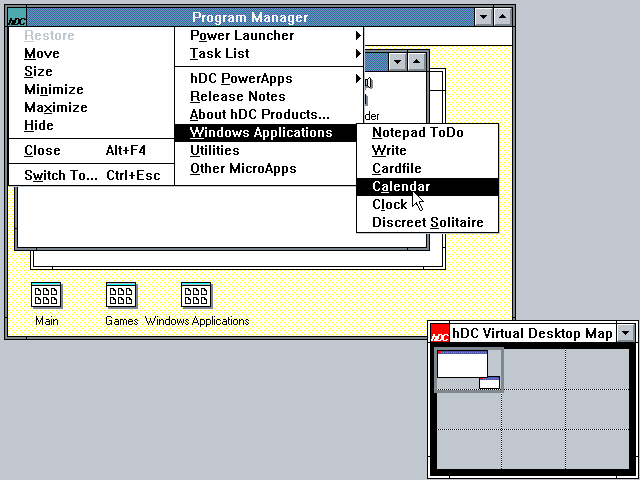Launch Discreet Solitaire from submenu
Viewport: 640px width, 480px height.
(427, 222)
